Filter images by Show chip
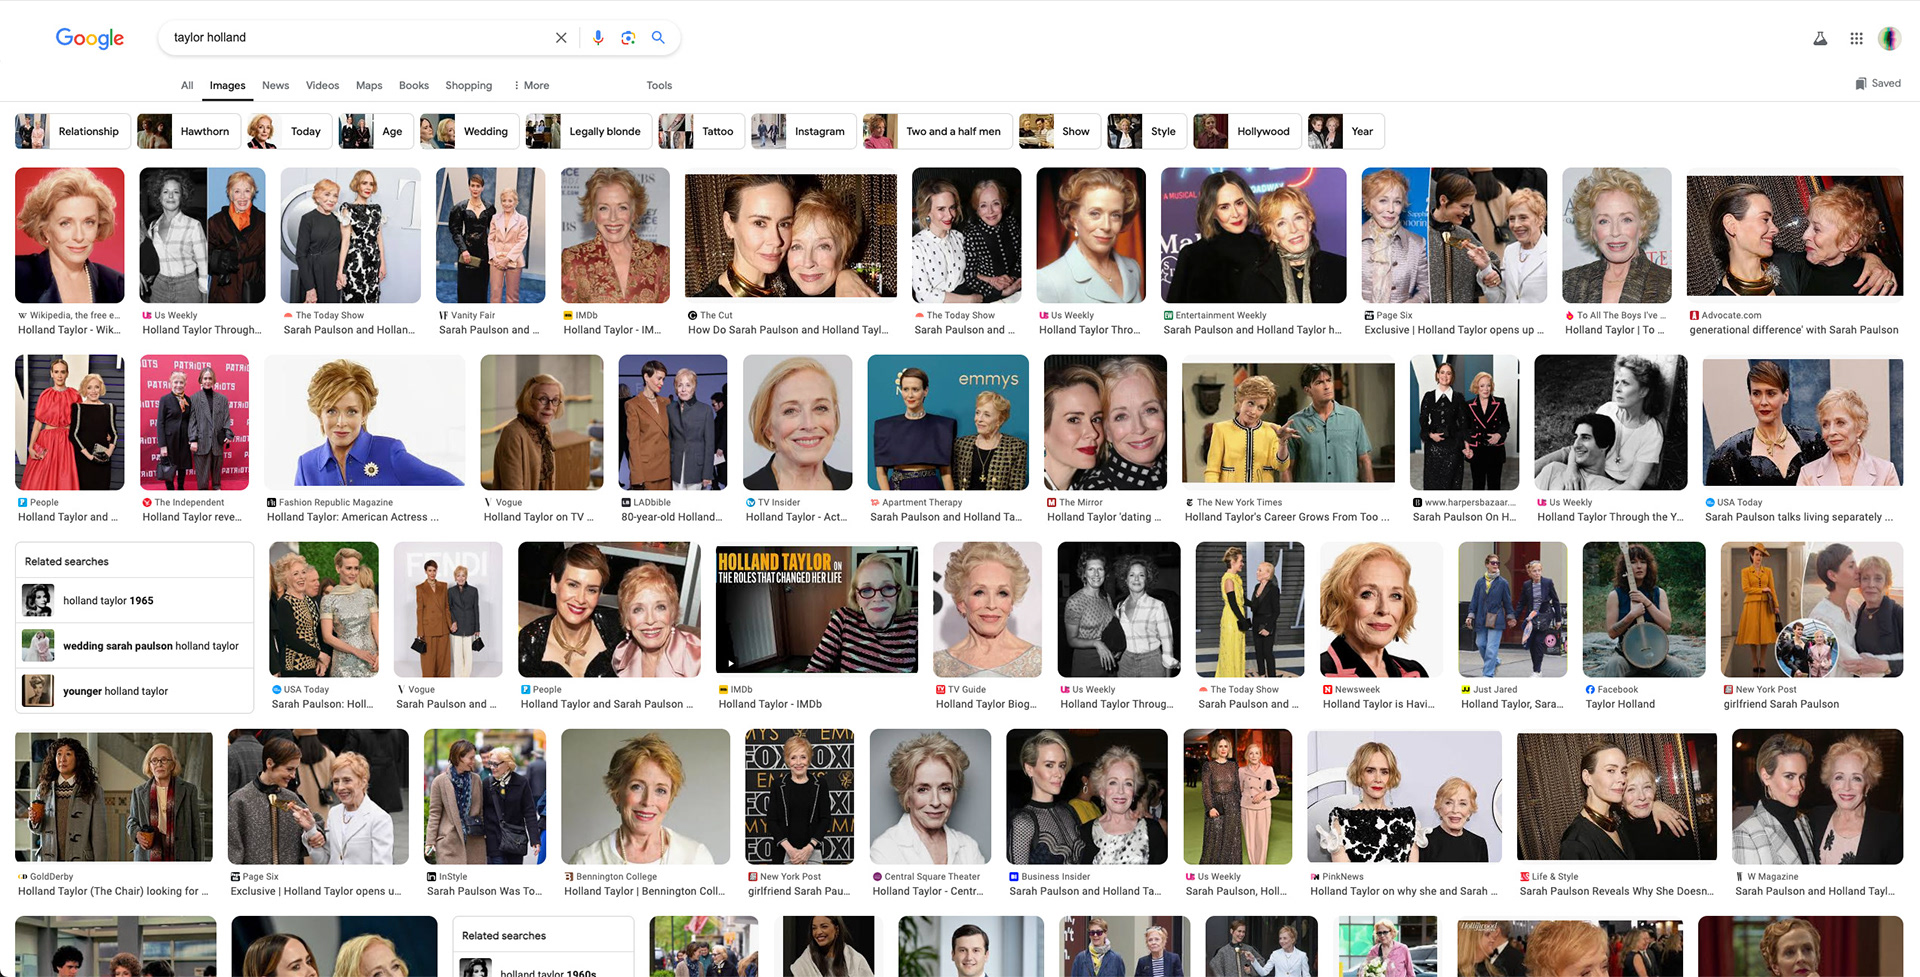The height and width of the screenshot is (977, 1920). click(1059, 131)
